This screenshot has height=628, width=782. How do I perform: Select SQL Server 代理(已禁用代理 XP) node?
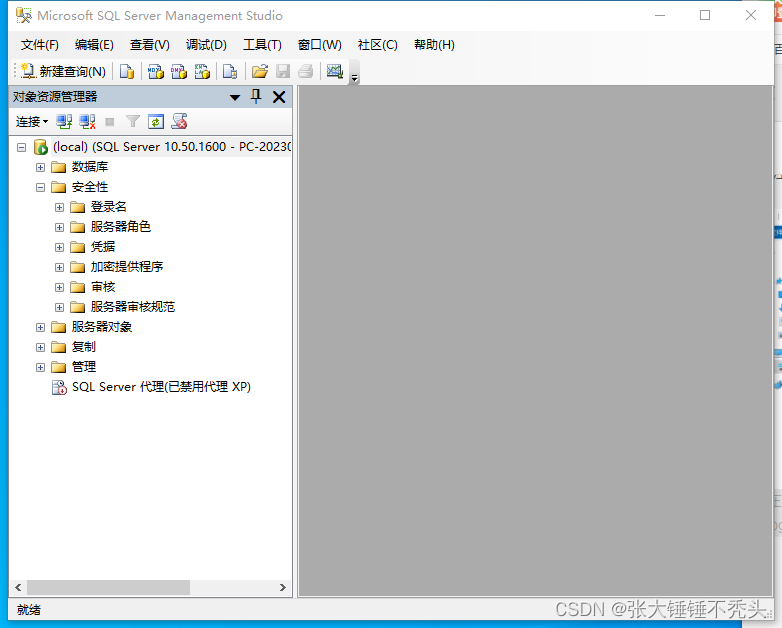pos(161,387)
